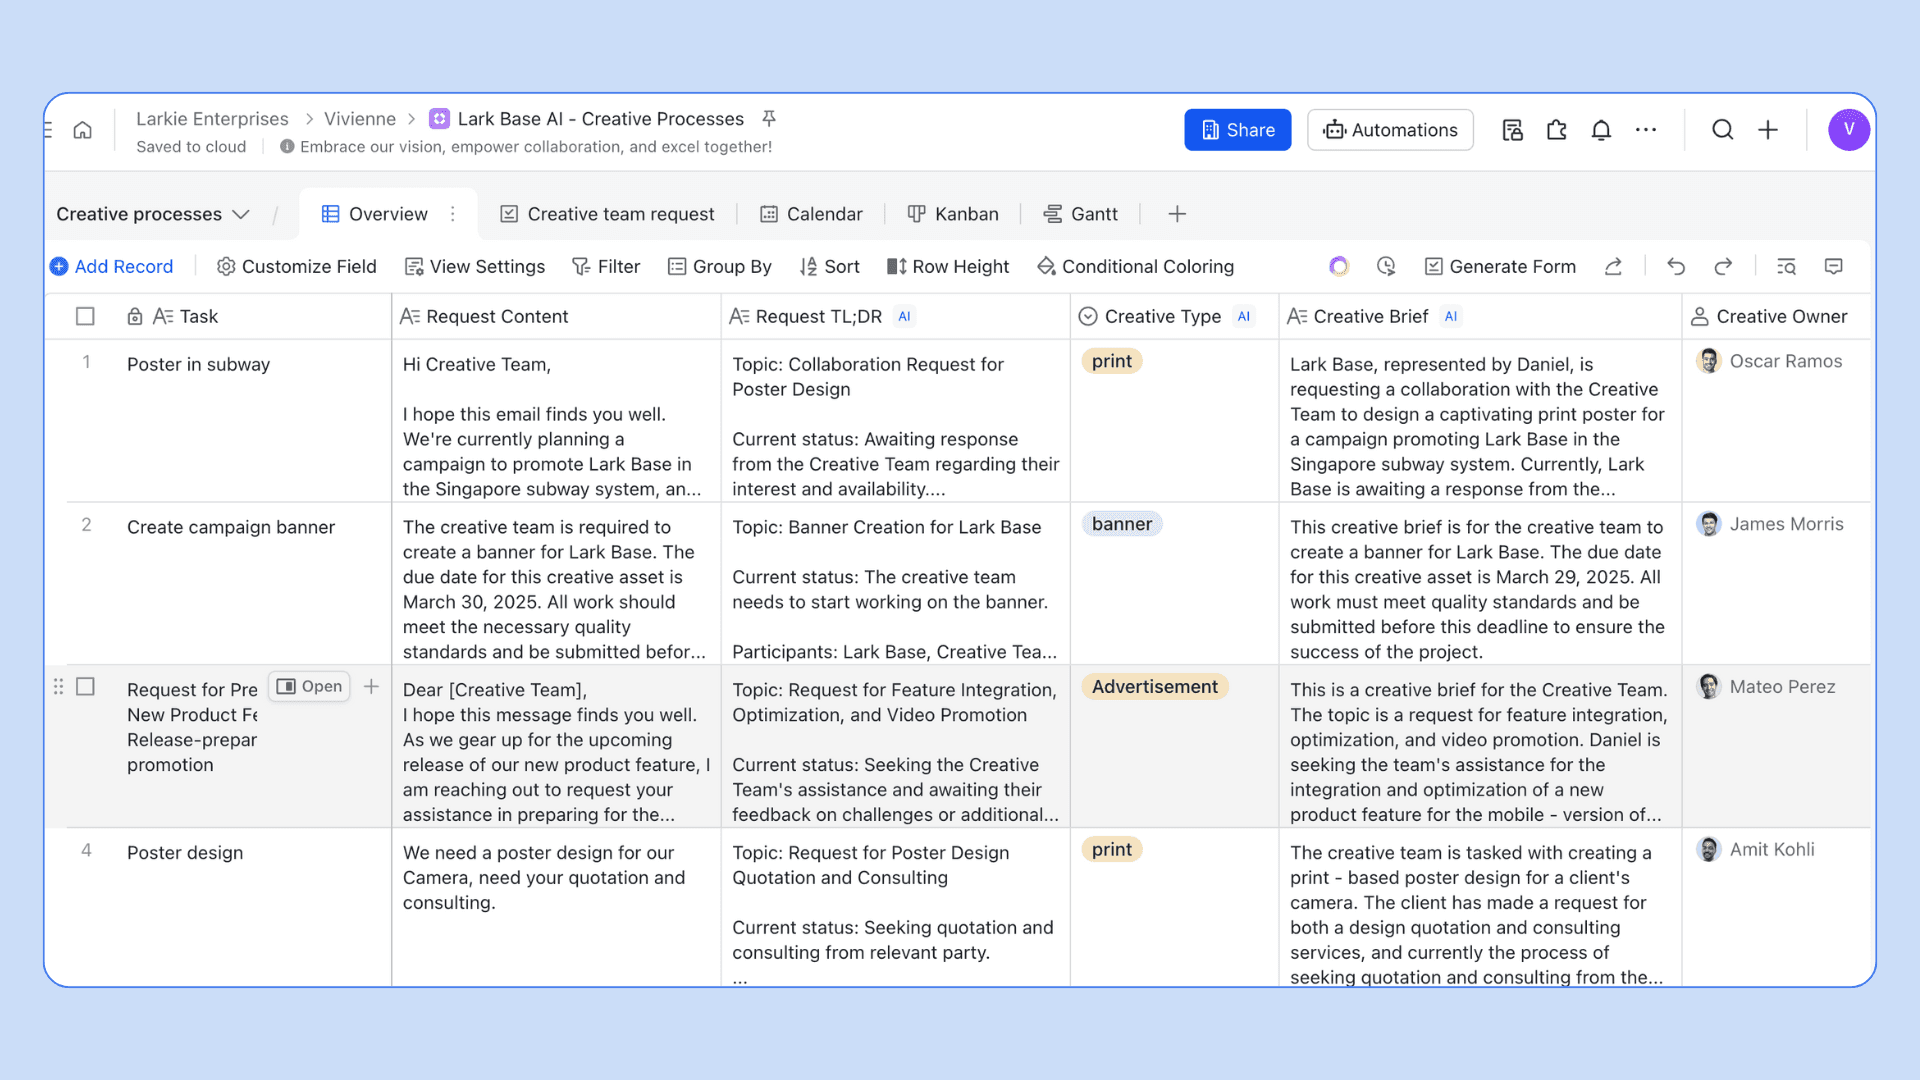Switch to the Overview tab
Viewport: 1920px width, 1080px height.
click(388, 214)
